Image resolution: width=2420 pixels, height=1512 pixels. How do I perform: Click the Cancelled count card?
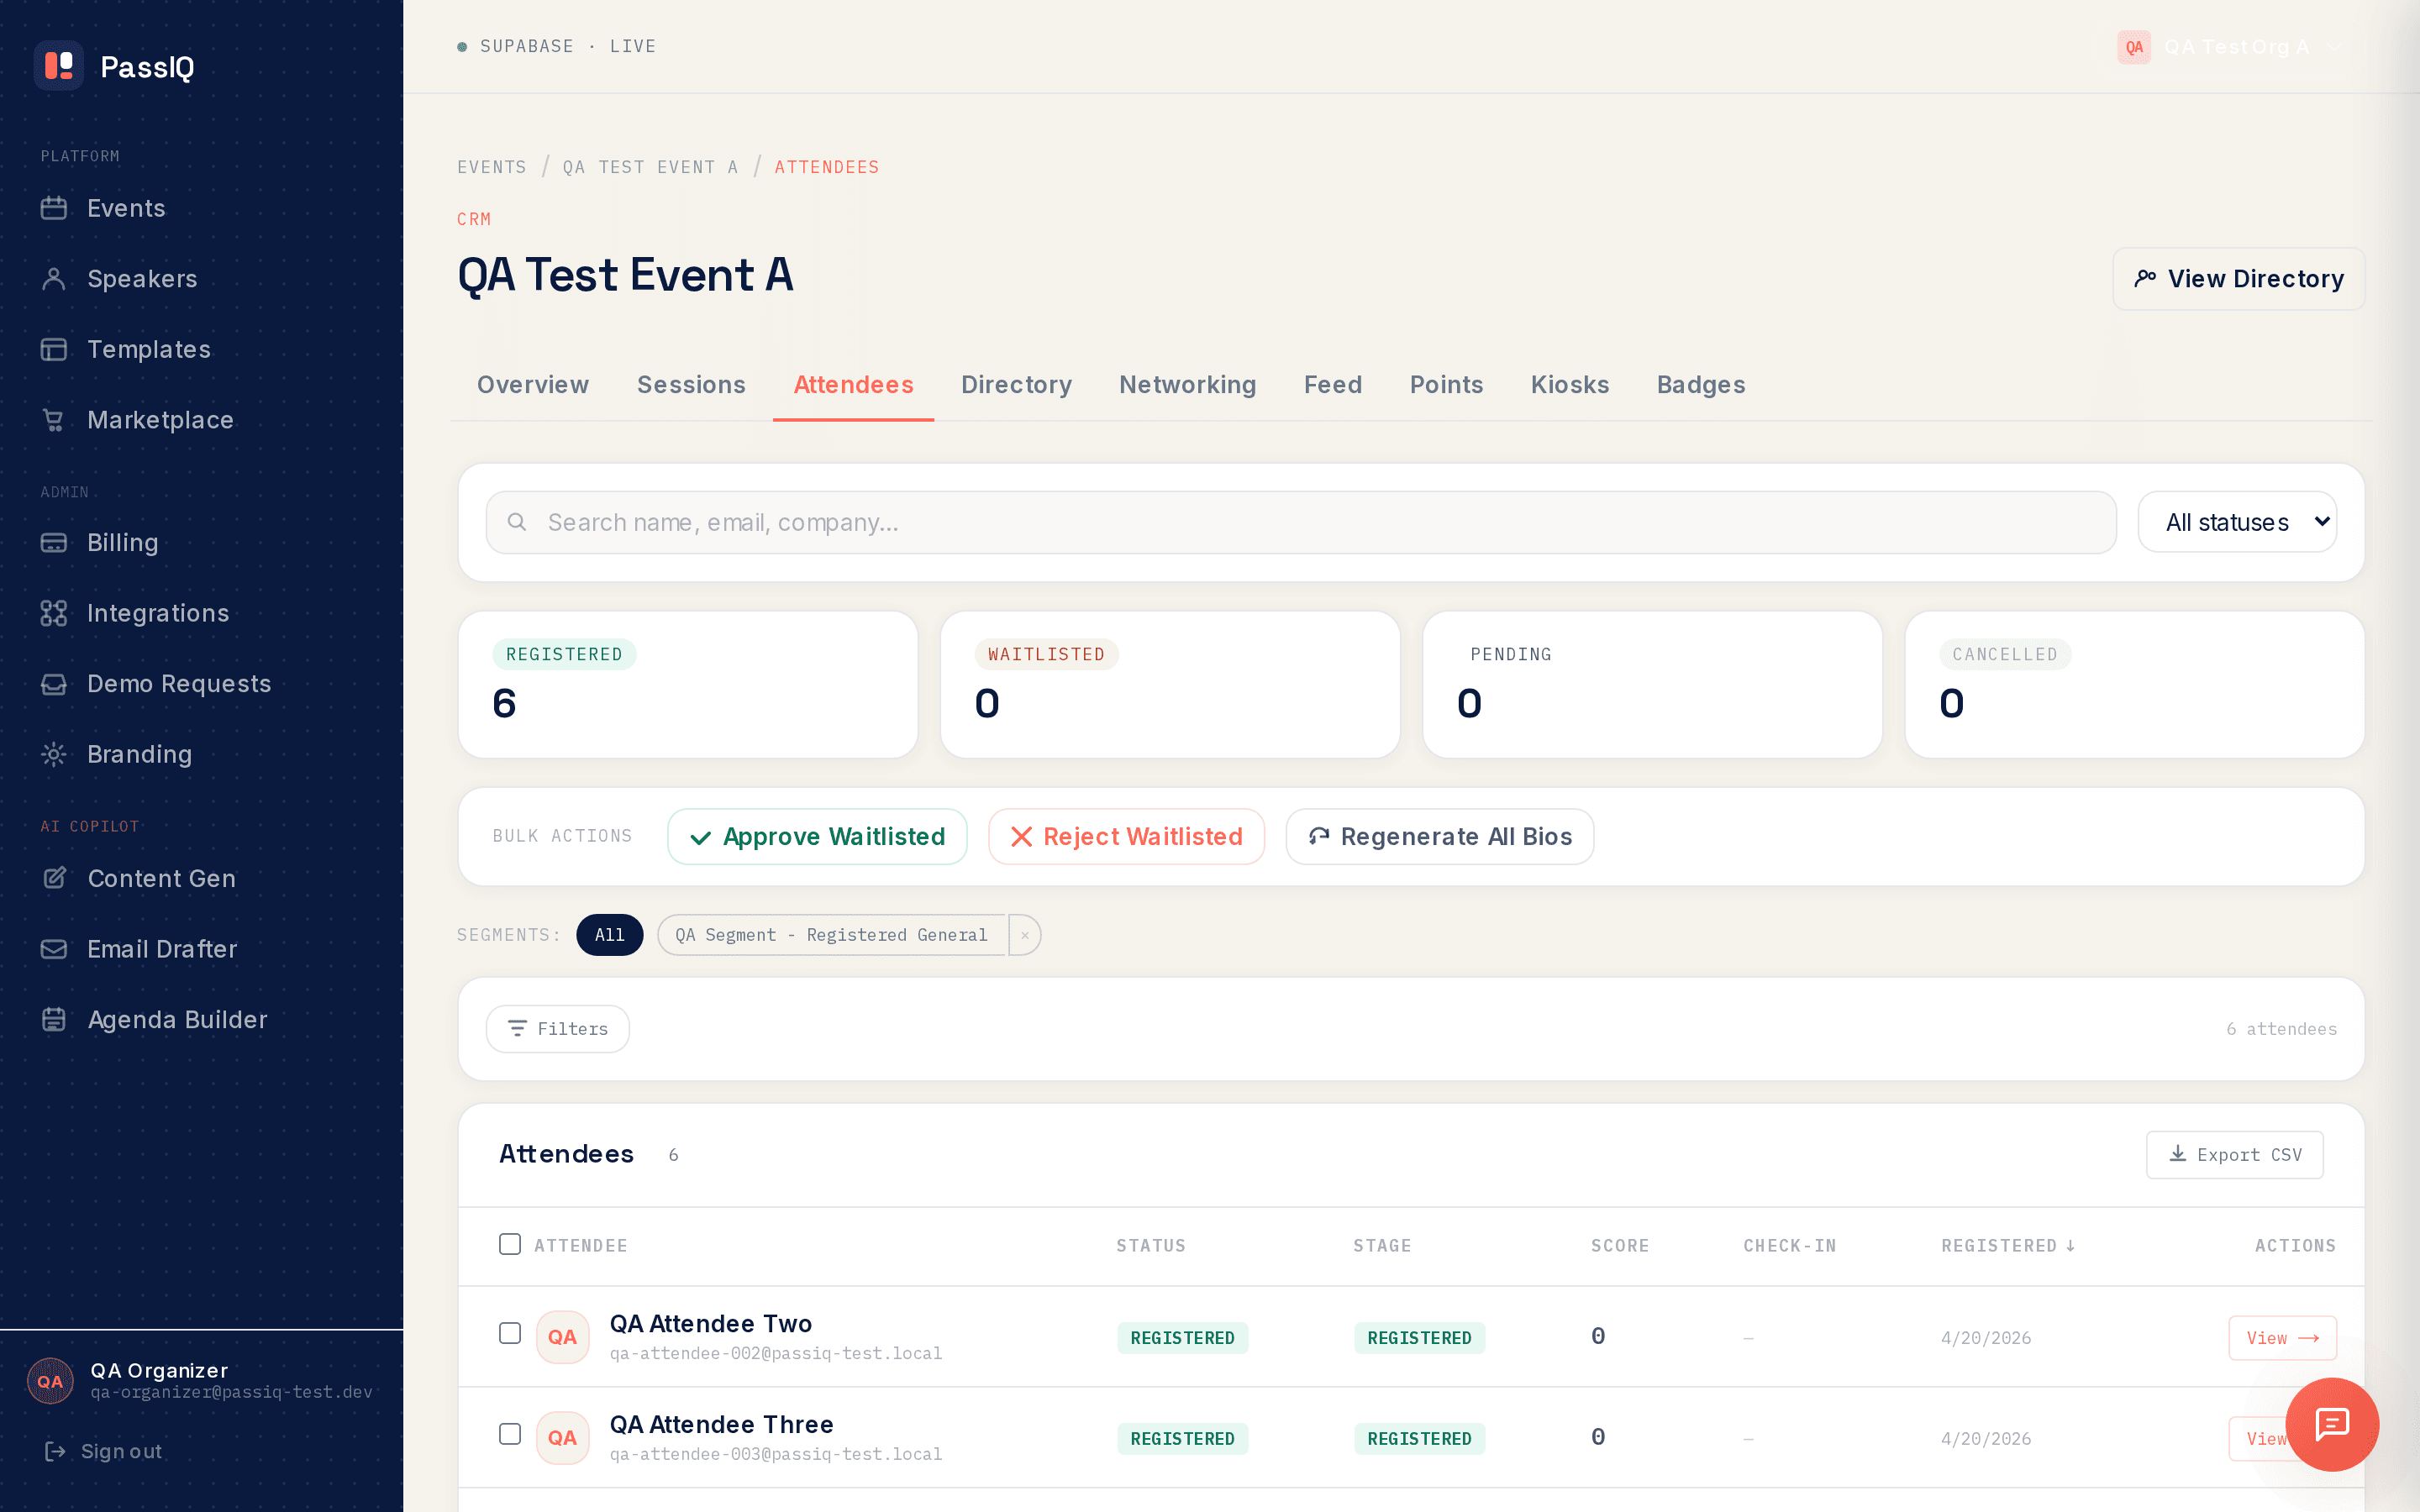click(x=2135, y=684)
